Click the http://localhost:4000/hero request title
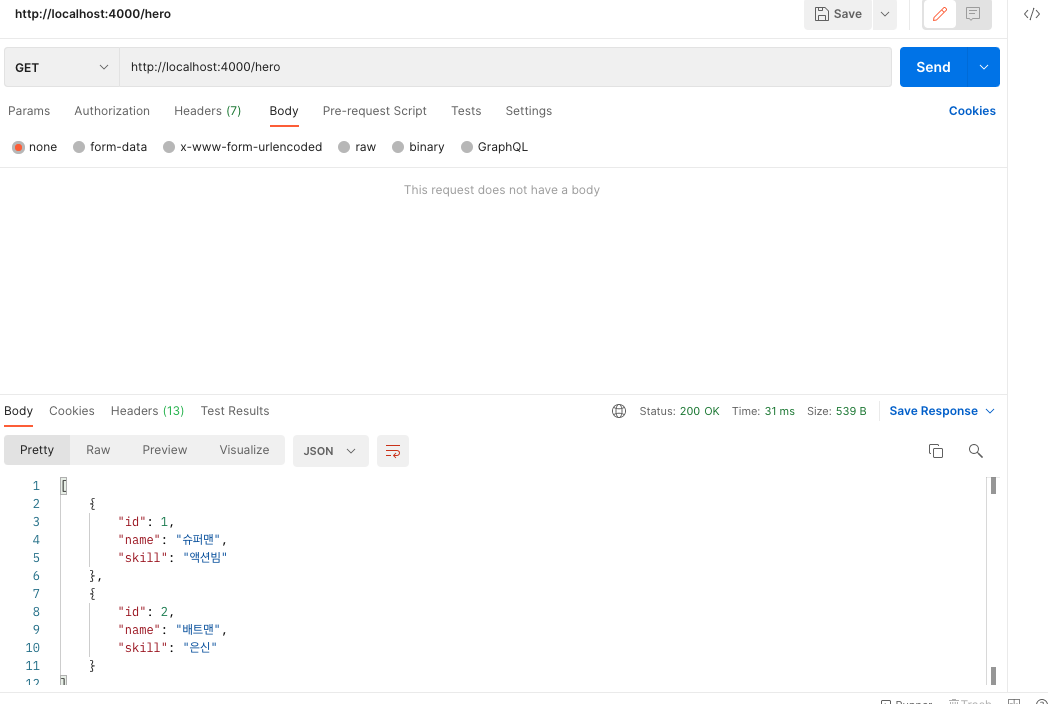The height and width of the screenshot is (704, 1048). pos(93,13)
